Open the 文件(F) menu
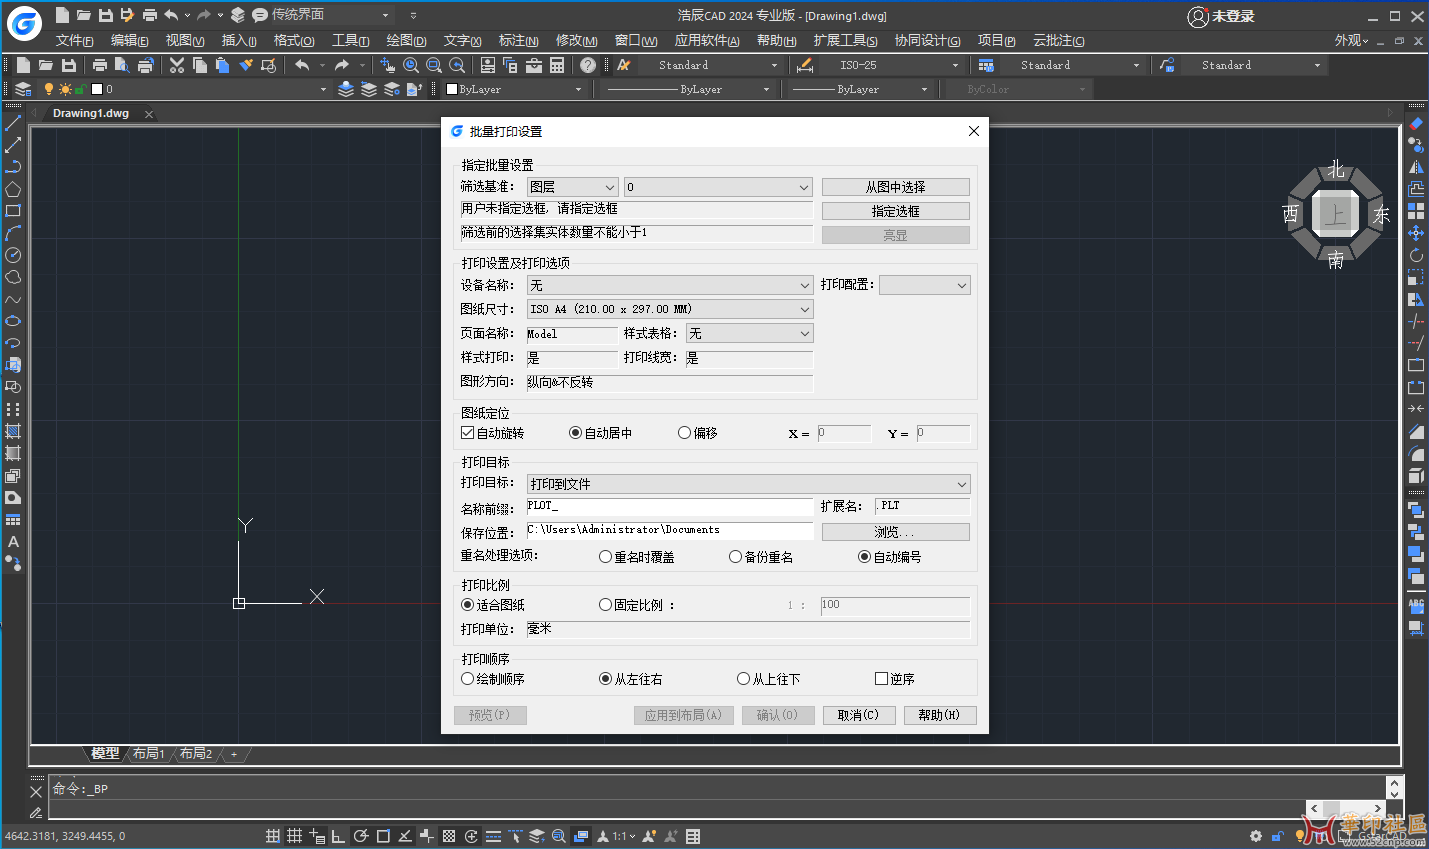Viewport: 1429px width, 849px height. (x=74, y=40)
